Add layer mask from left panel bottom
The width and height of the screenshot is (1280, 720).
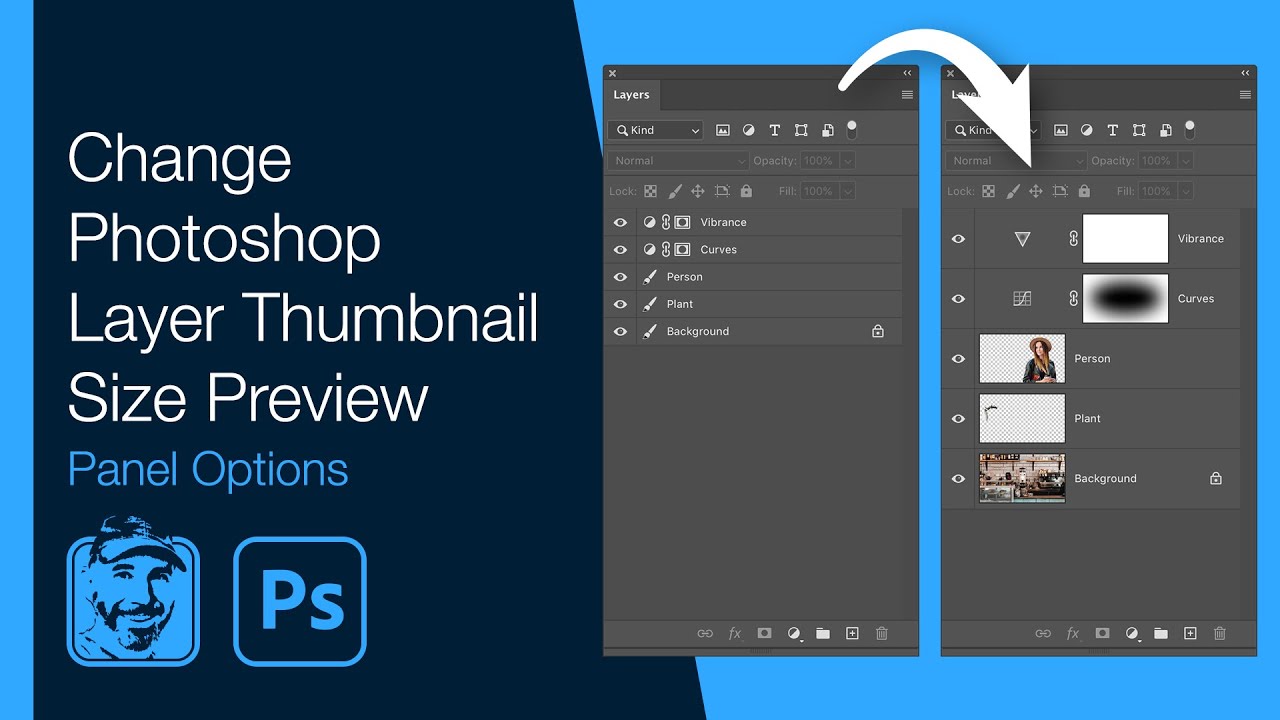pyautogui.click(x=764, y=633)
